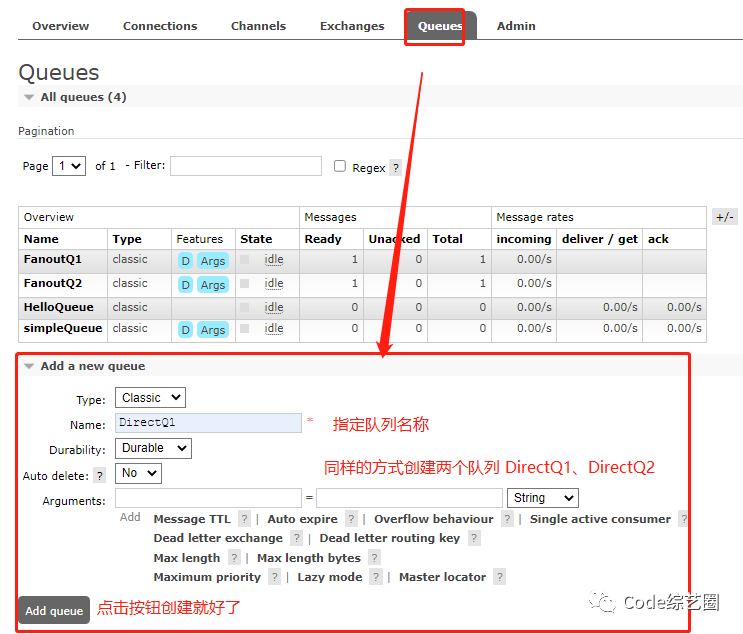Viewport: 743px width, 634px height.
Task: Open the Durability dropdown
Action: 153,448
